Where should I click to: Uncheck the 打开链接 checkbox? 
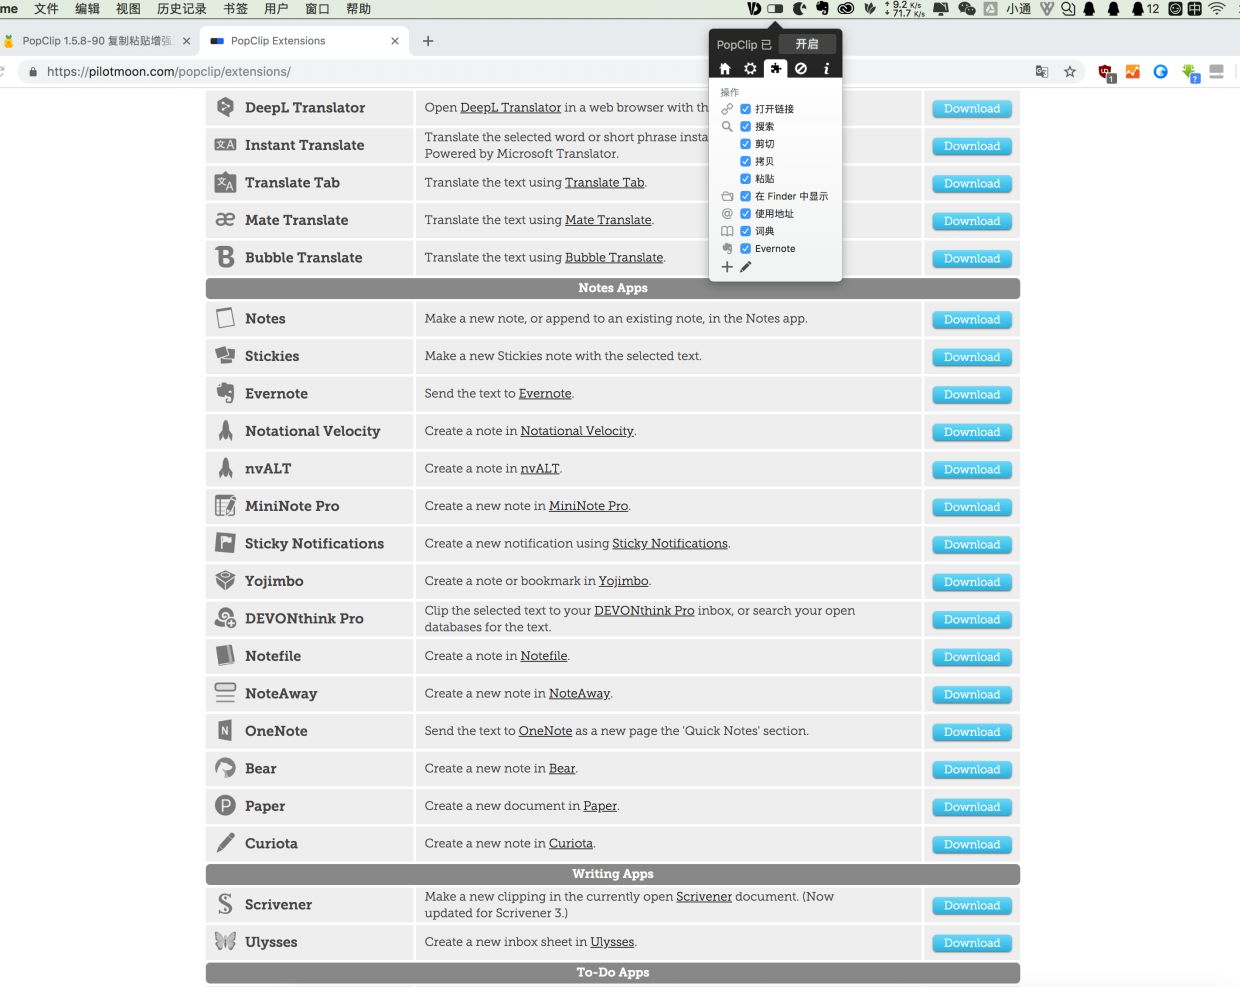745,109
